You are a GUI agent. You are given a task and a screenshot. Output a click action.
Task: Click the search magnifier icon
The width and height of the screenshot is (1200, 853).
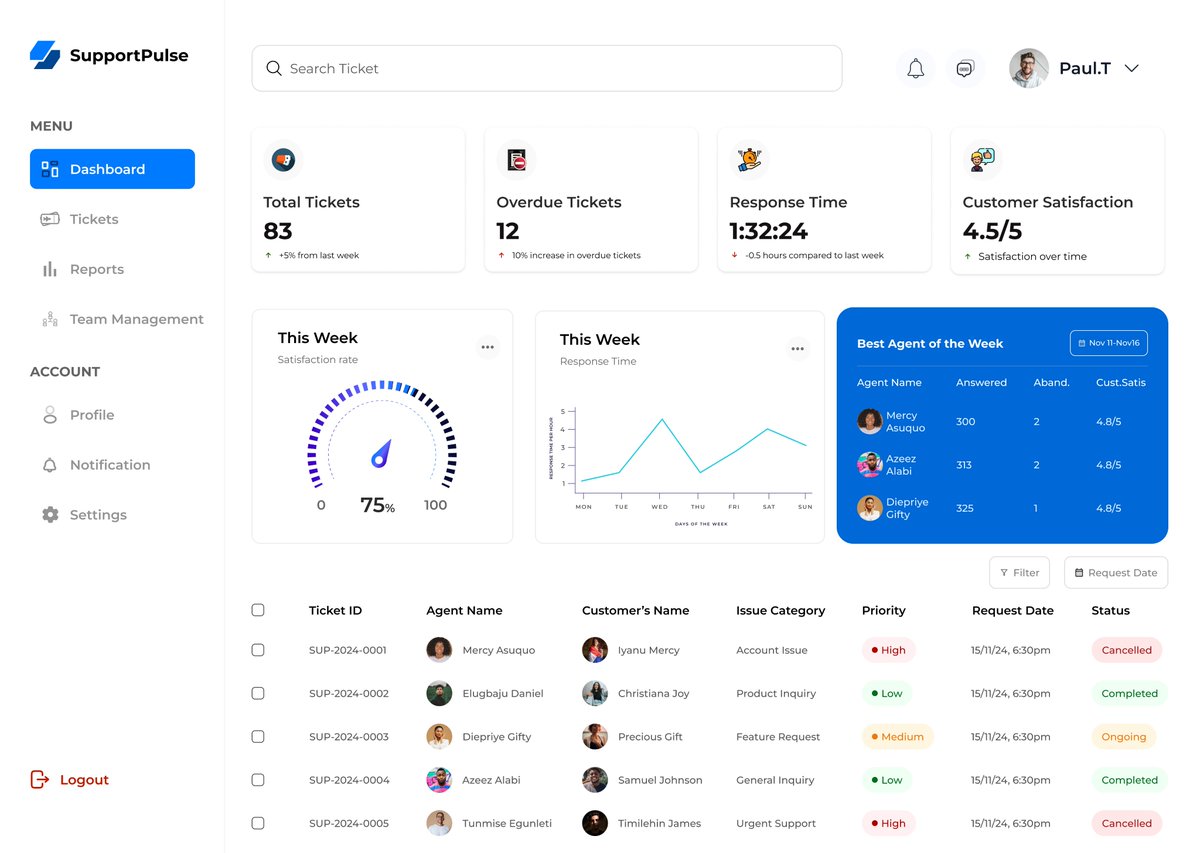274,68
